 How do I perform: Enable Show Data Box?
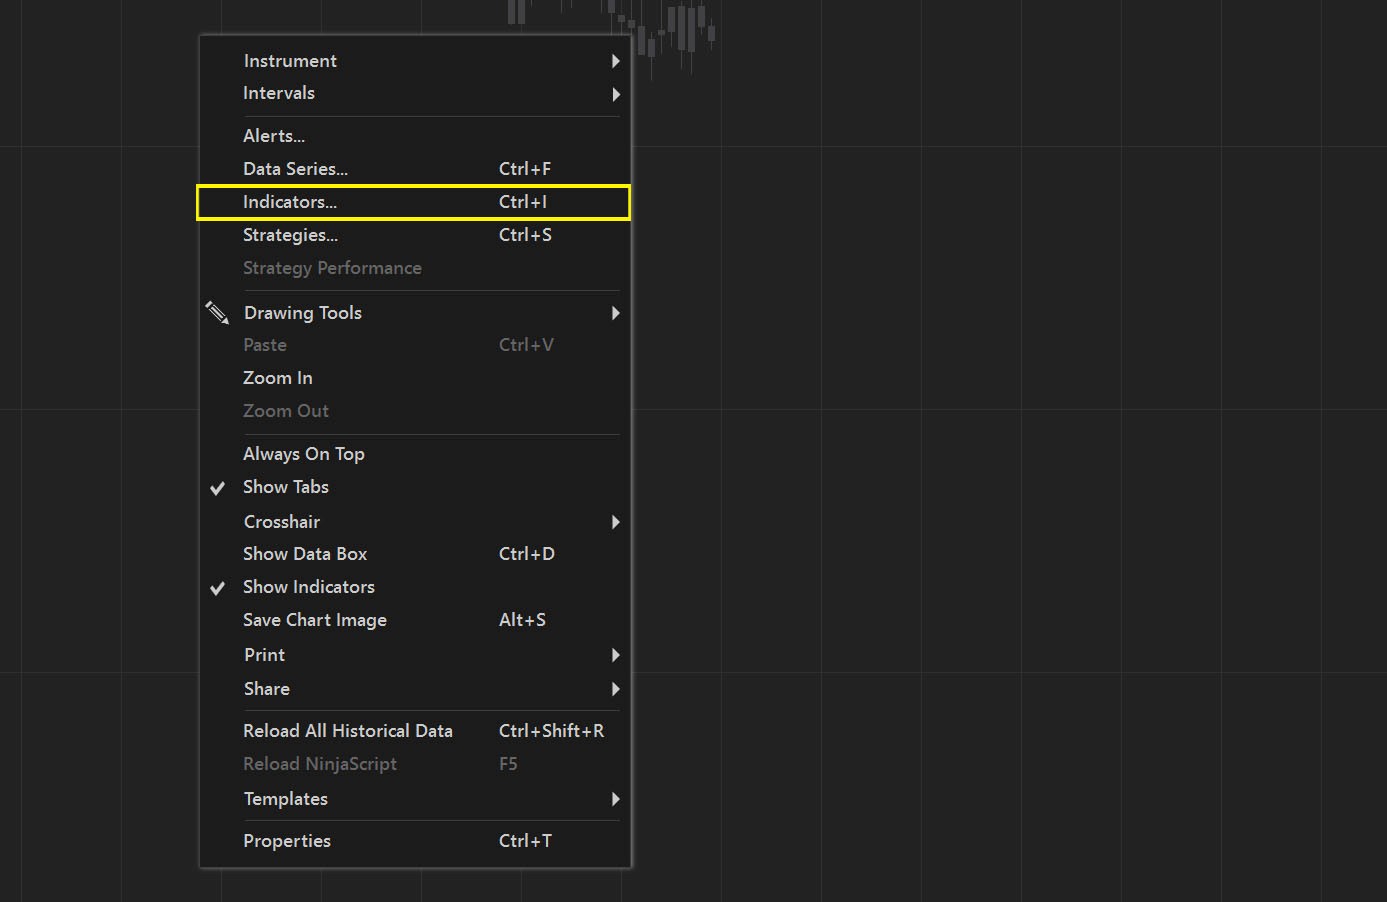(305, 554)
